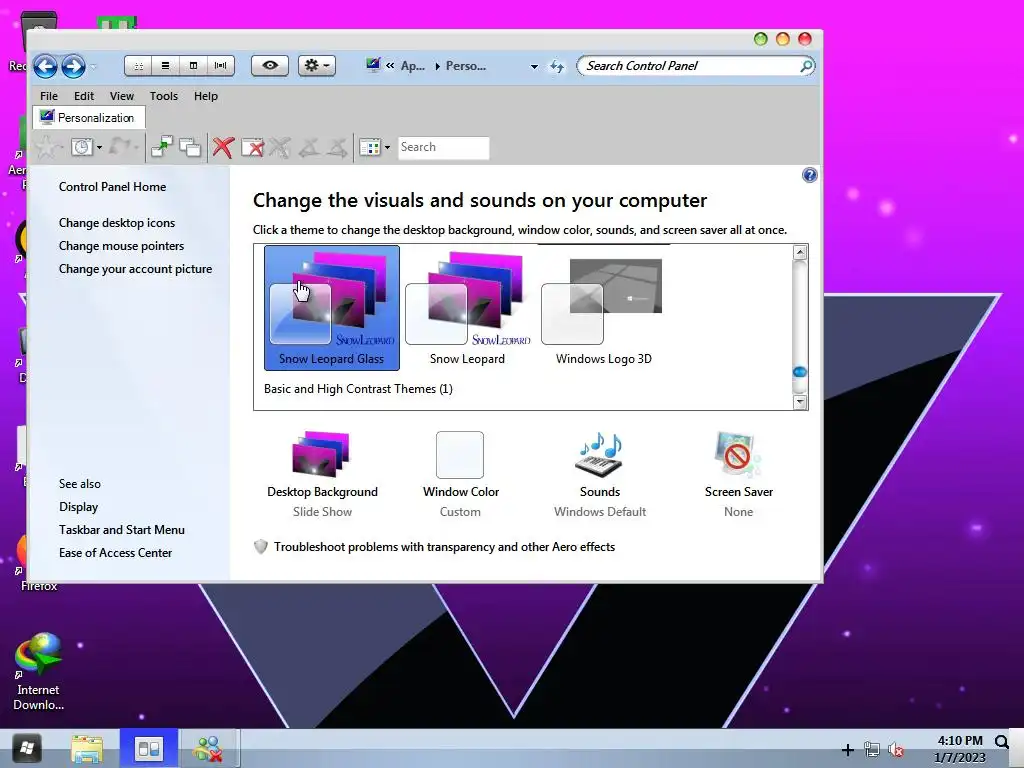Go forward with the blue forward arrow

[x=73, y=66]
